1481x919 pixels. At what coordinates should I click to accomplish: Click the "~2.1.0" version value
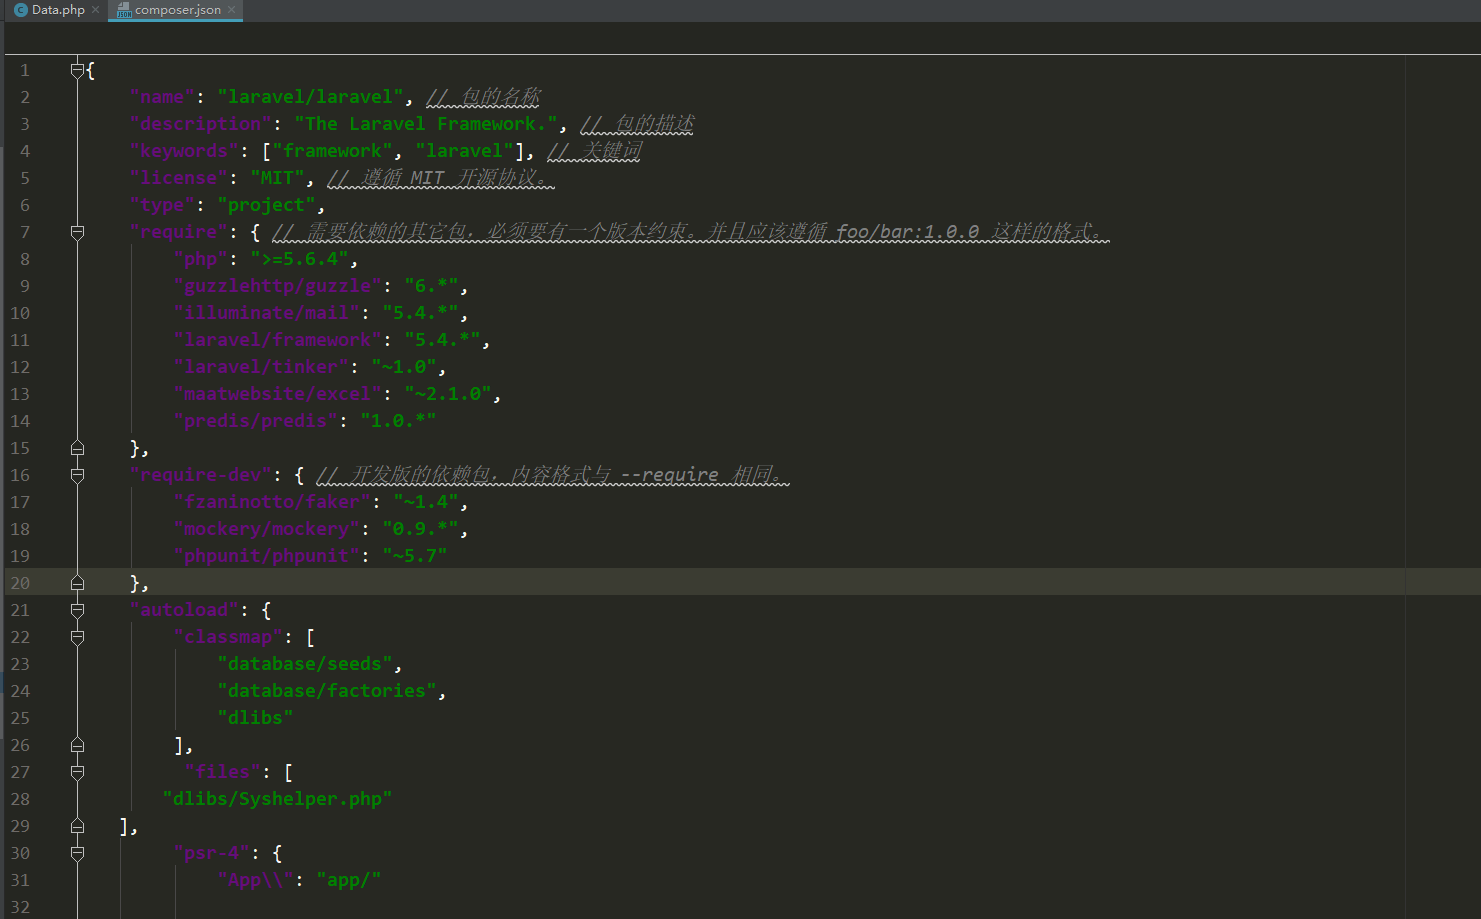[x=448, y=394]
